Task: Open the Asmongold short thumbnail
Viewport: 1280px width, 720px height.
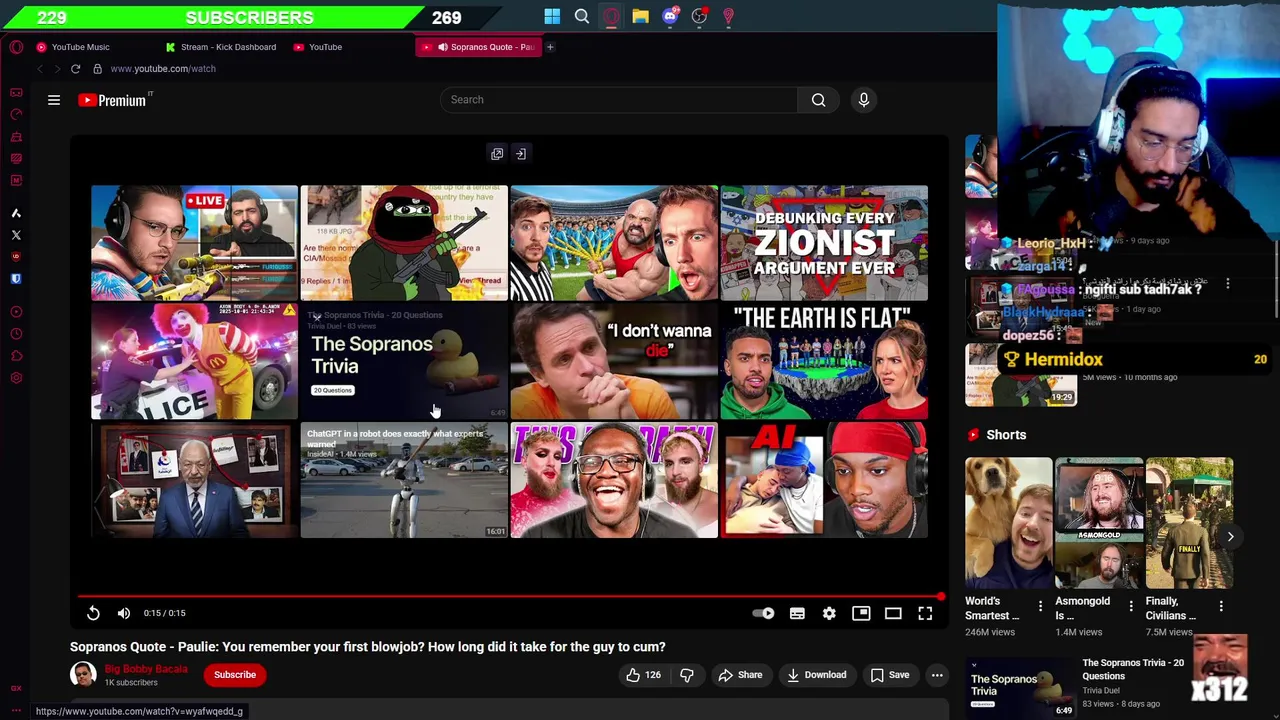Action: tap(1099, 524)
